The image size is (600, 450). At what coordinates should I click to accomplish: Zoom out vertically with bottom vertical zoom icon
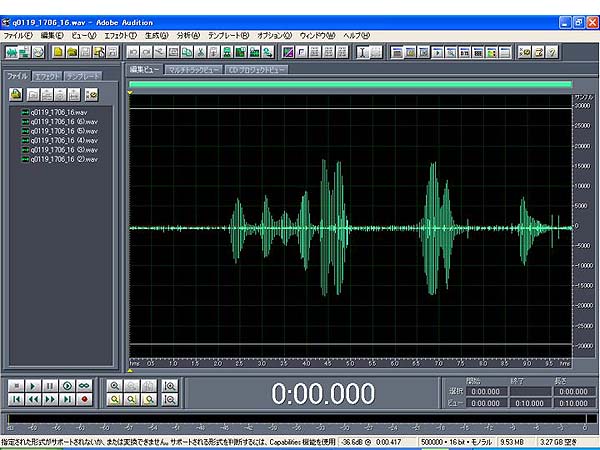point(170,399)
